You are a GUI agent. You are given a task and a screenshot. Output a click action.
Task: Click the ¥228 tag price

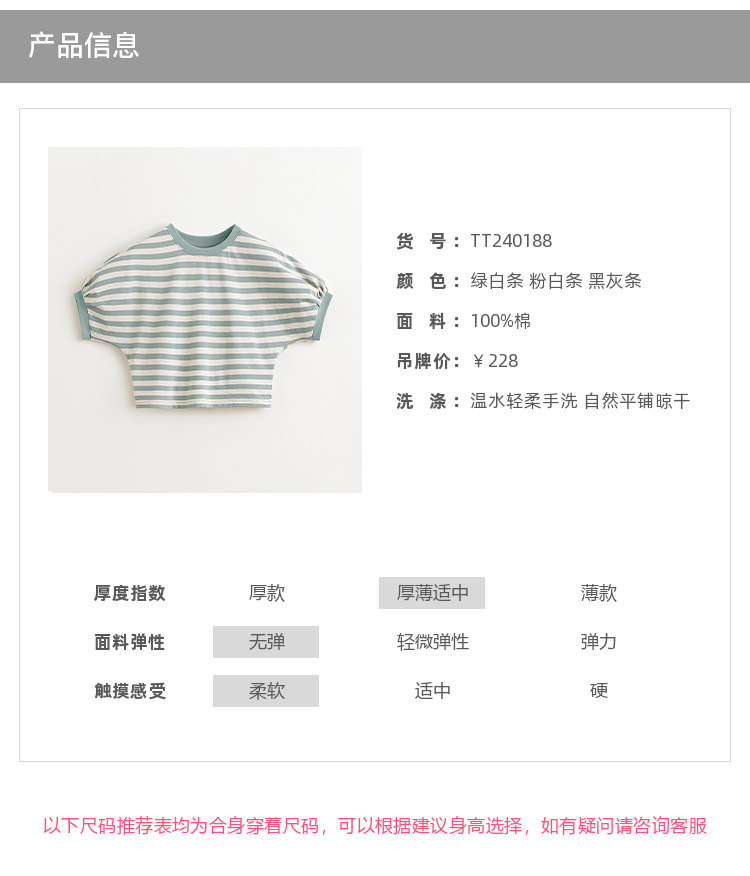coord(495,361)
